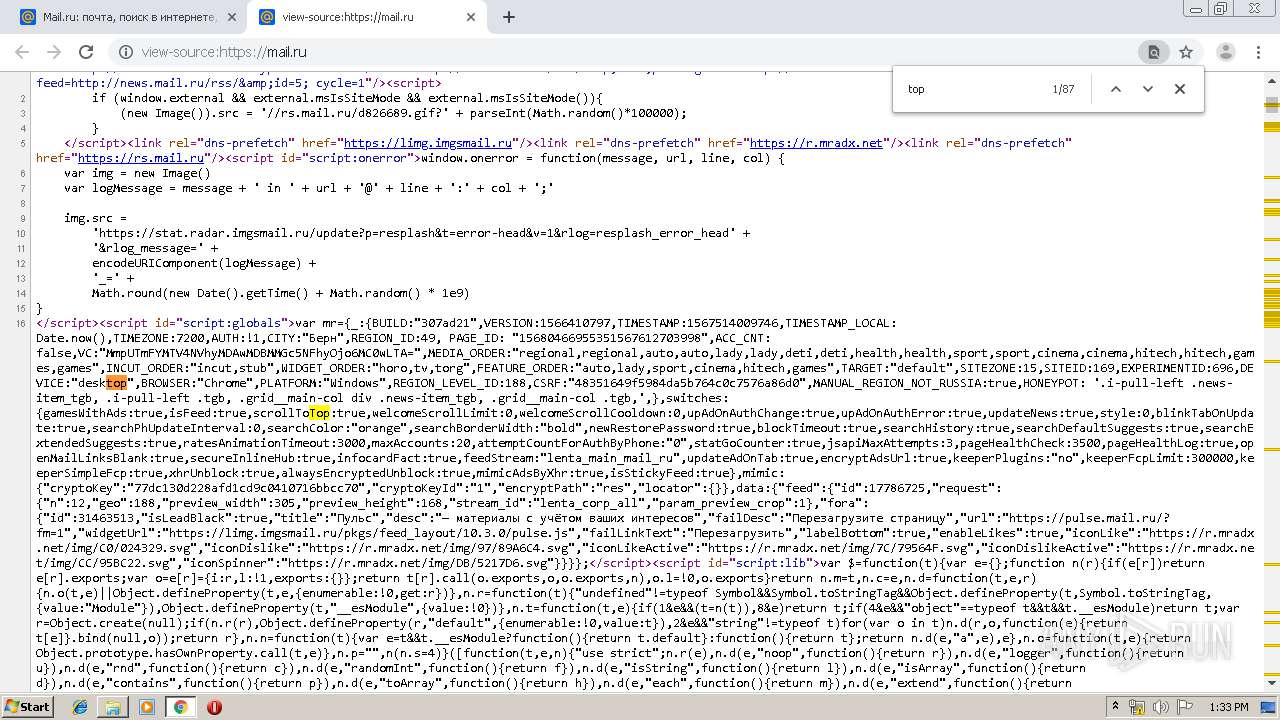Open the Windows Start menu
The width and height of the screenshot is (1280, 720).
click(x=27, y=706)
